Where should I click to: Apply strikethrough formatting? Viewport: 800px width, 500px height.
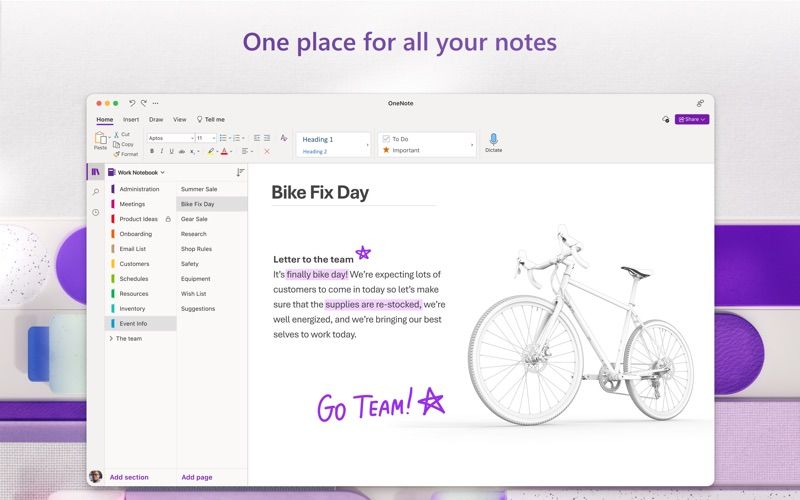tap(182, 151)
